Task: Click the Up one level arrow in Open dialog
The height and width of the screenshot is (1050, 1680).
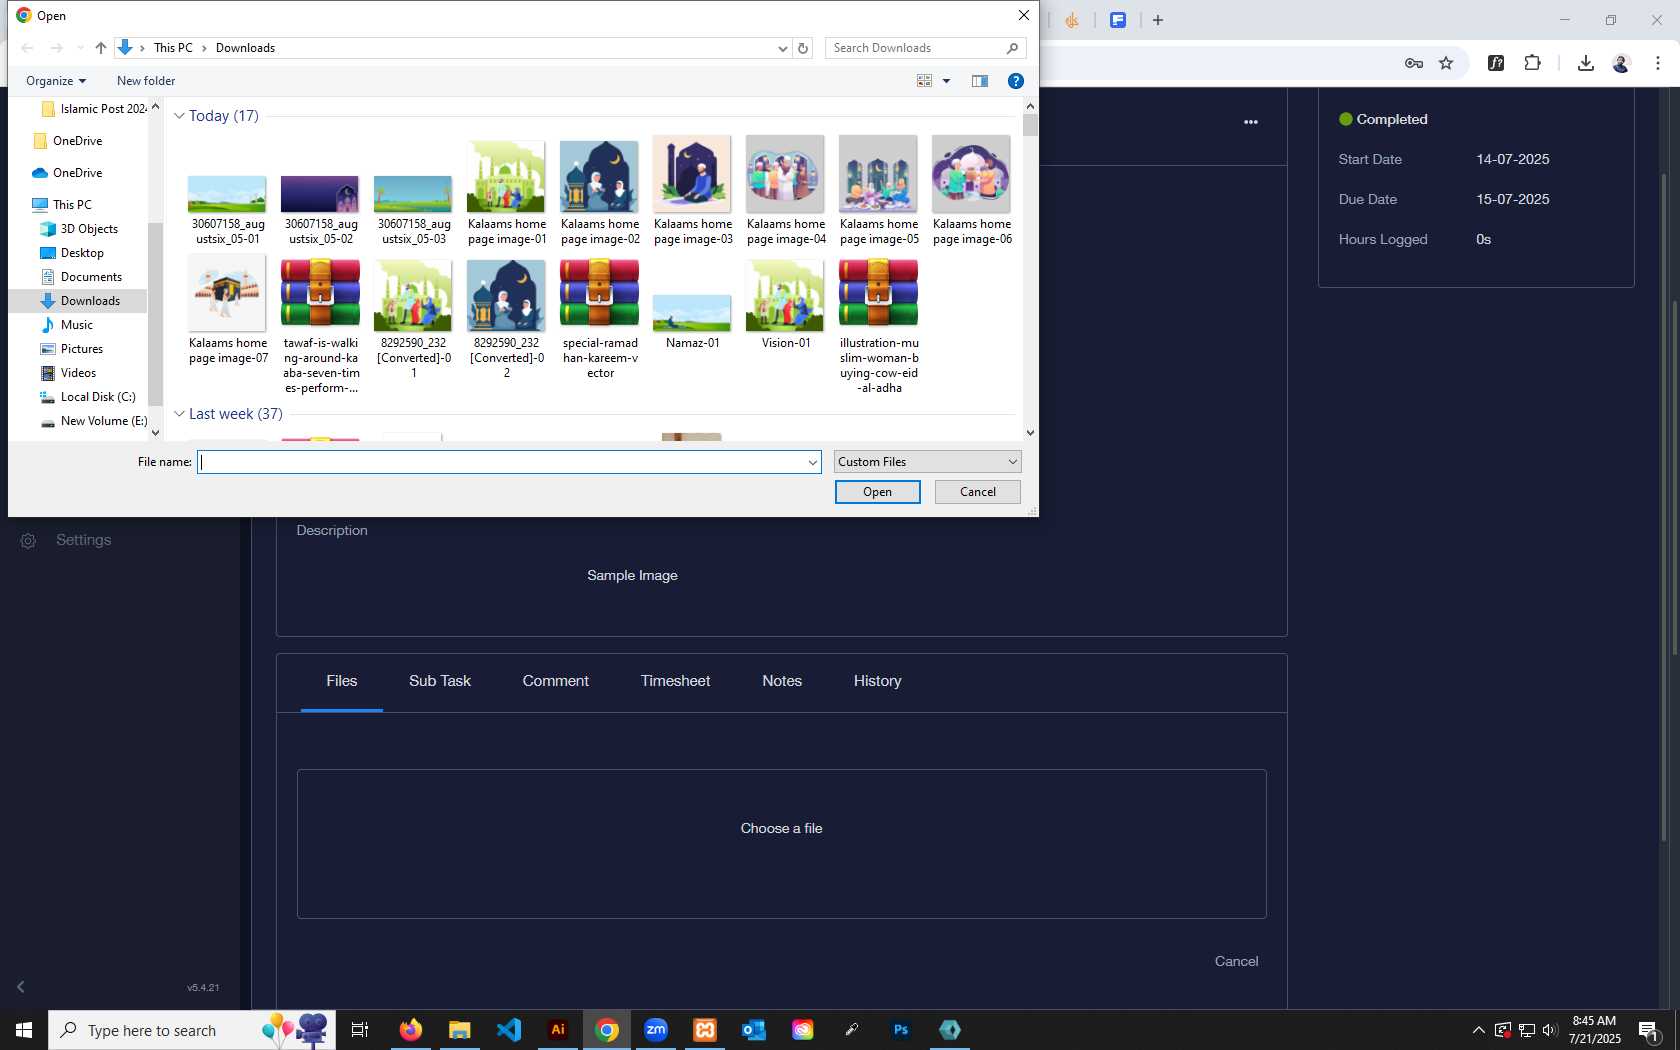Action: pos(101,48)
